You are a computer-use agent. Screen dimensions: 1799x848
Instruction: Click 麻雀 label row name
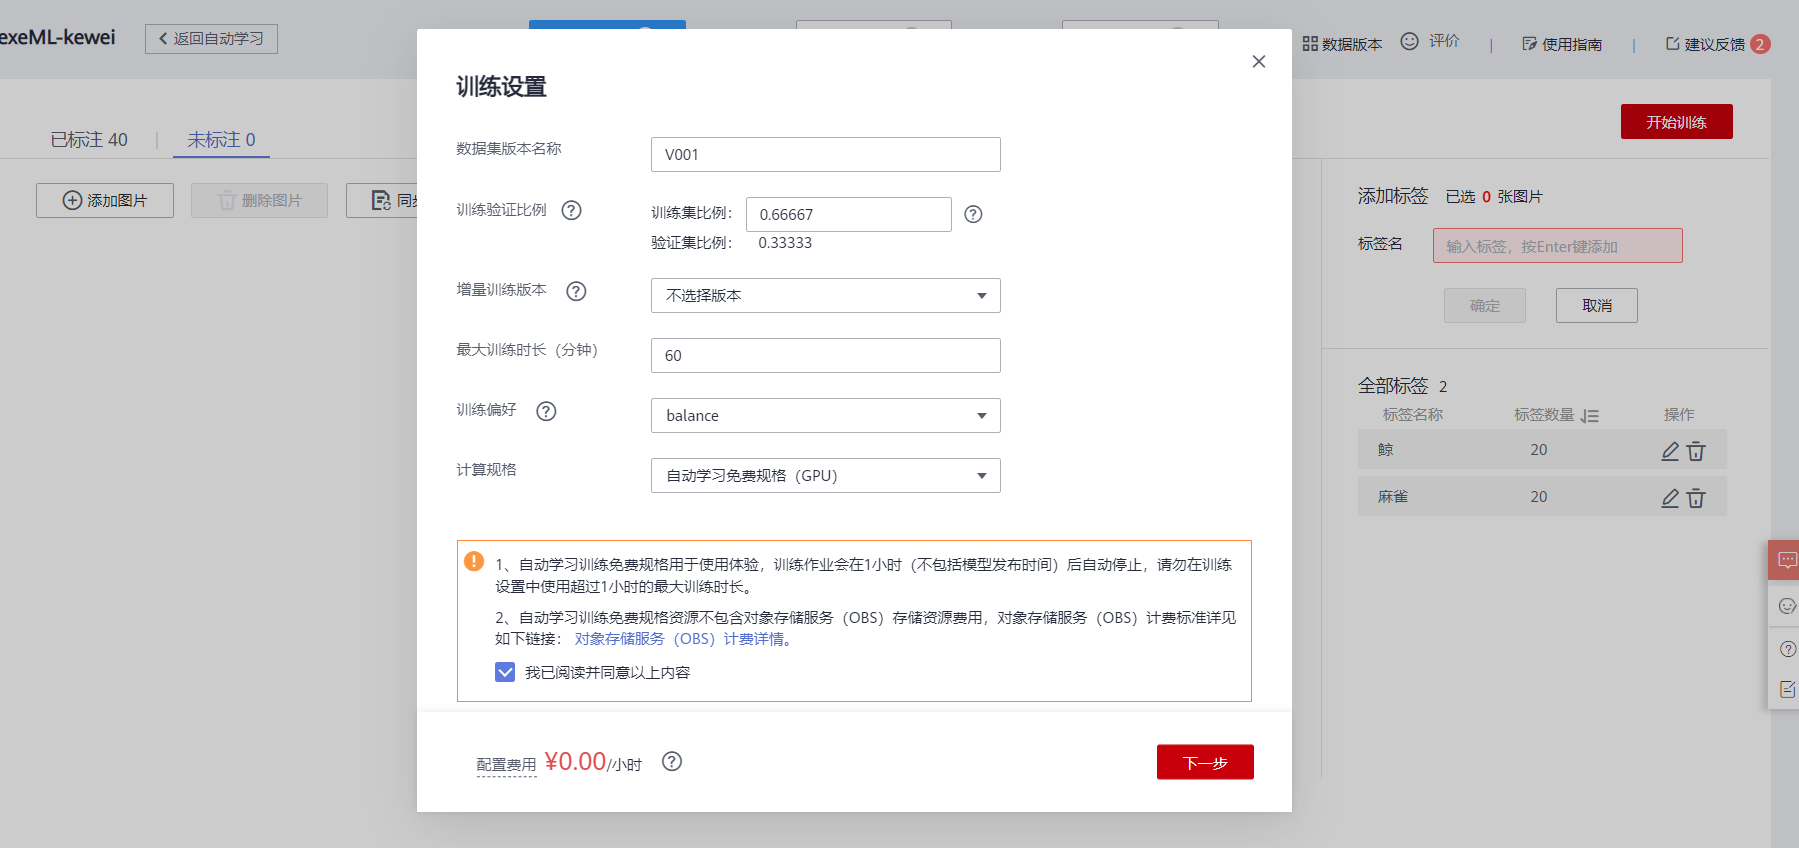click(x=1392, y=497)
